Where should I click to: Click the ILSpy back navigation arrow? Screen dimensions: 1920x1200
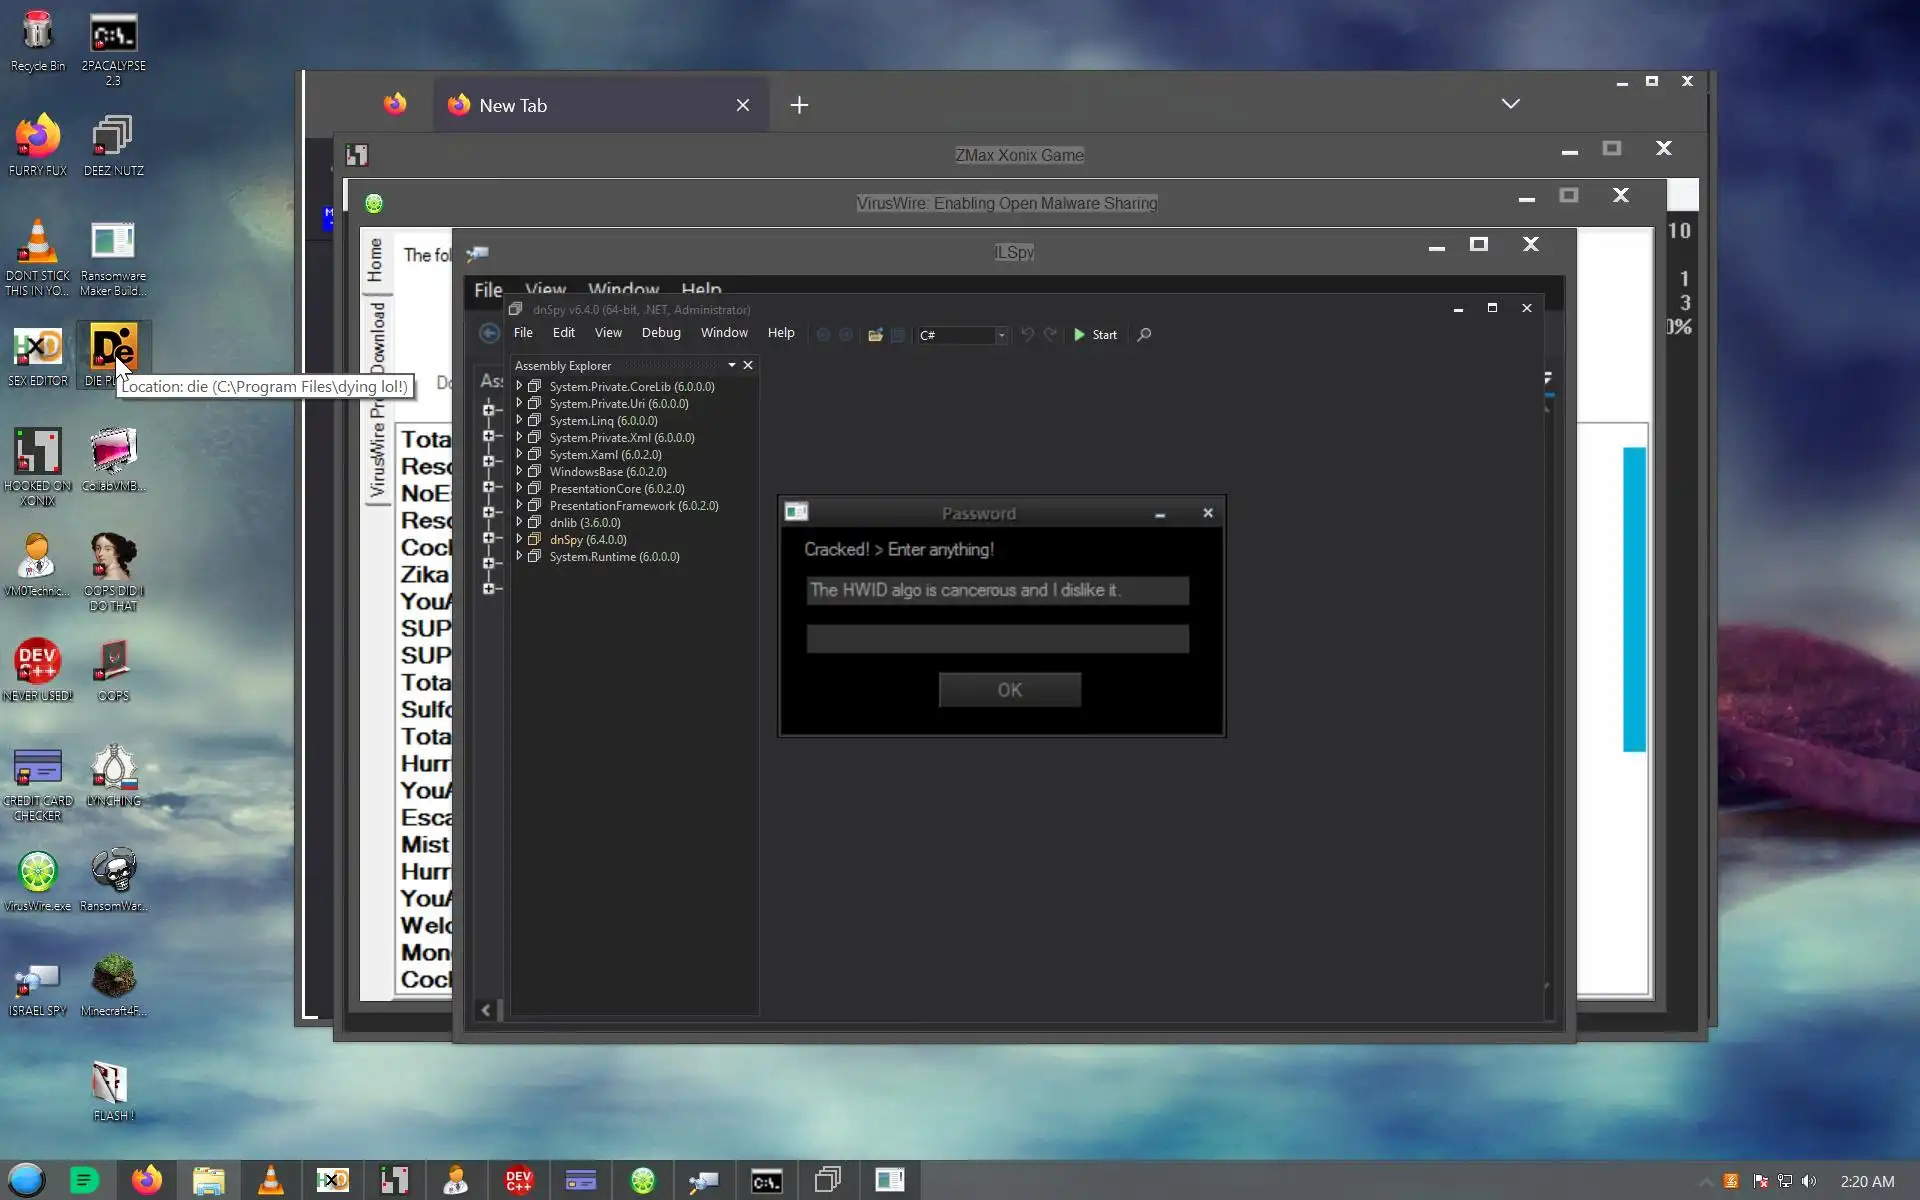click(x=489, y=334)
